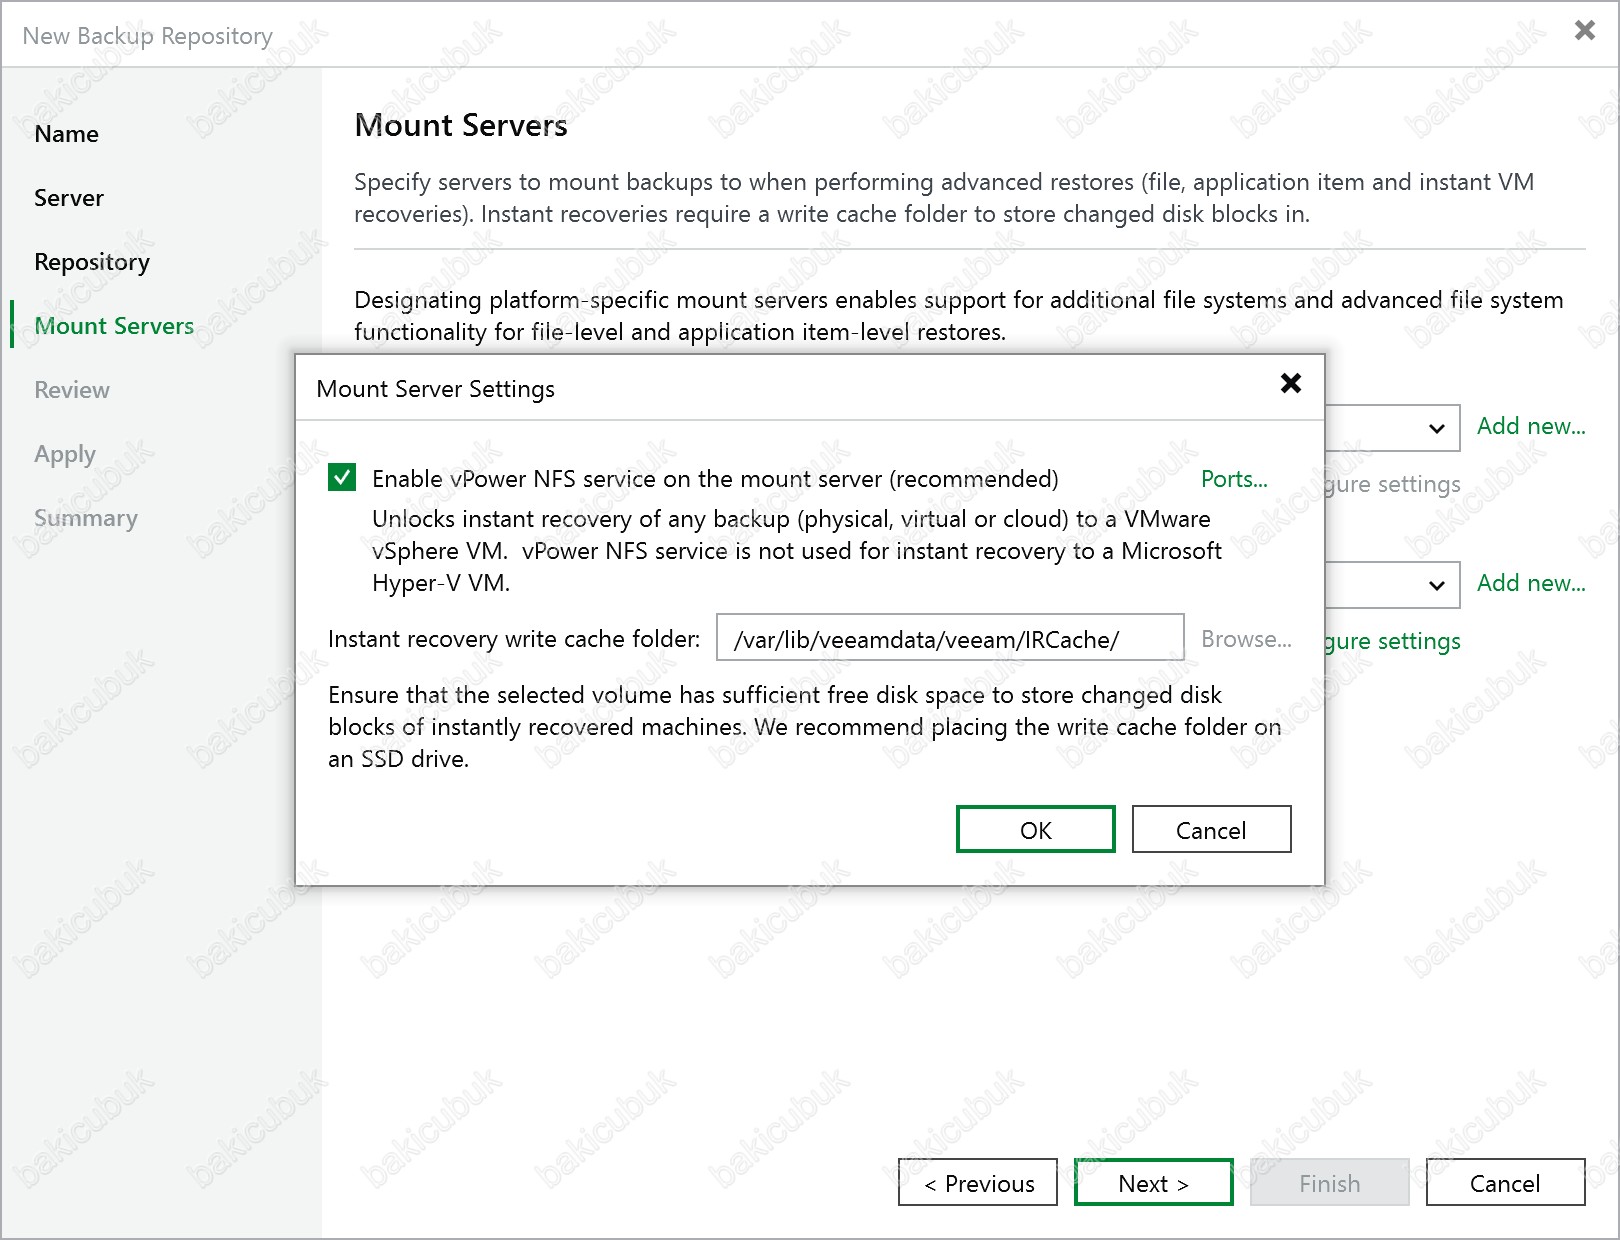The width and height of the screenshot is (1620, 1240).
Task: Open the lower green configure settings link
Action: [x=1393, y=641]
